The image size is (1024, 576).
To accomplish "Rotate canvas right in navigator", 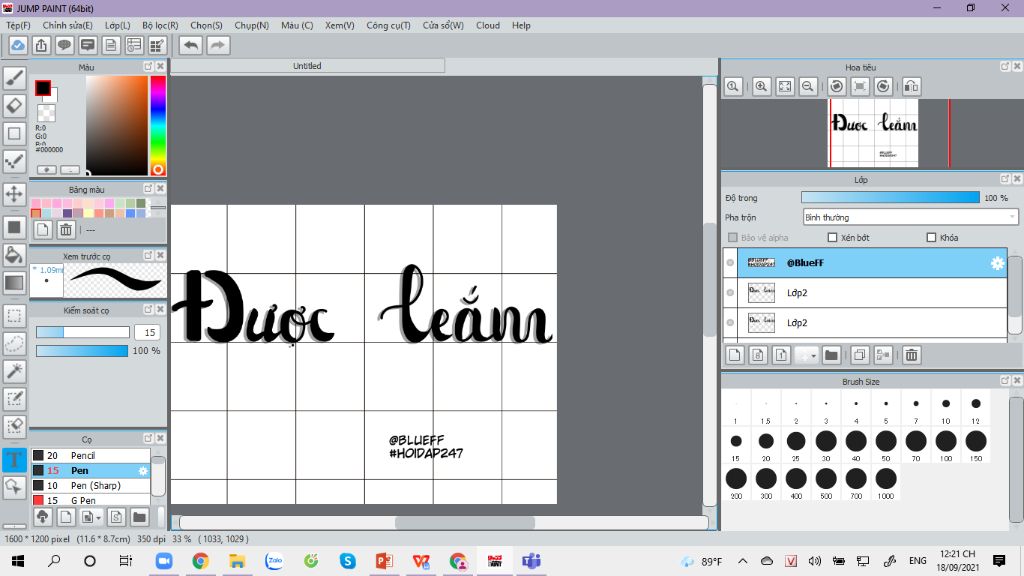I will tap(884, 86).
